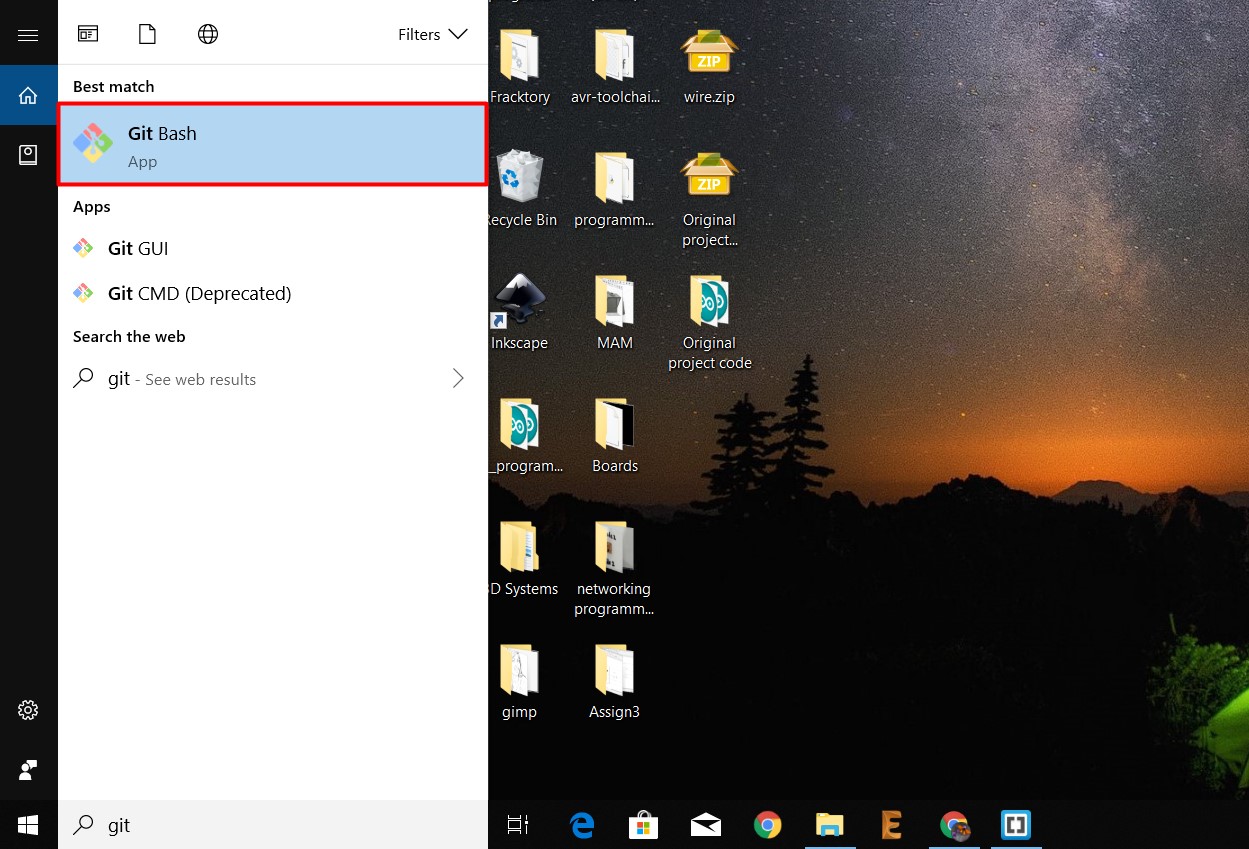Open the Feedback icon in the search sidebar

[28, 770]
